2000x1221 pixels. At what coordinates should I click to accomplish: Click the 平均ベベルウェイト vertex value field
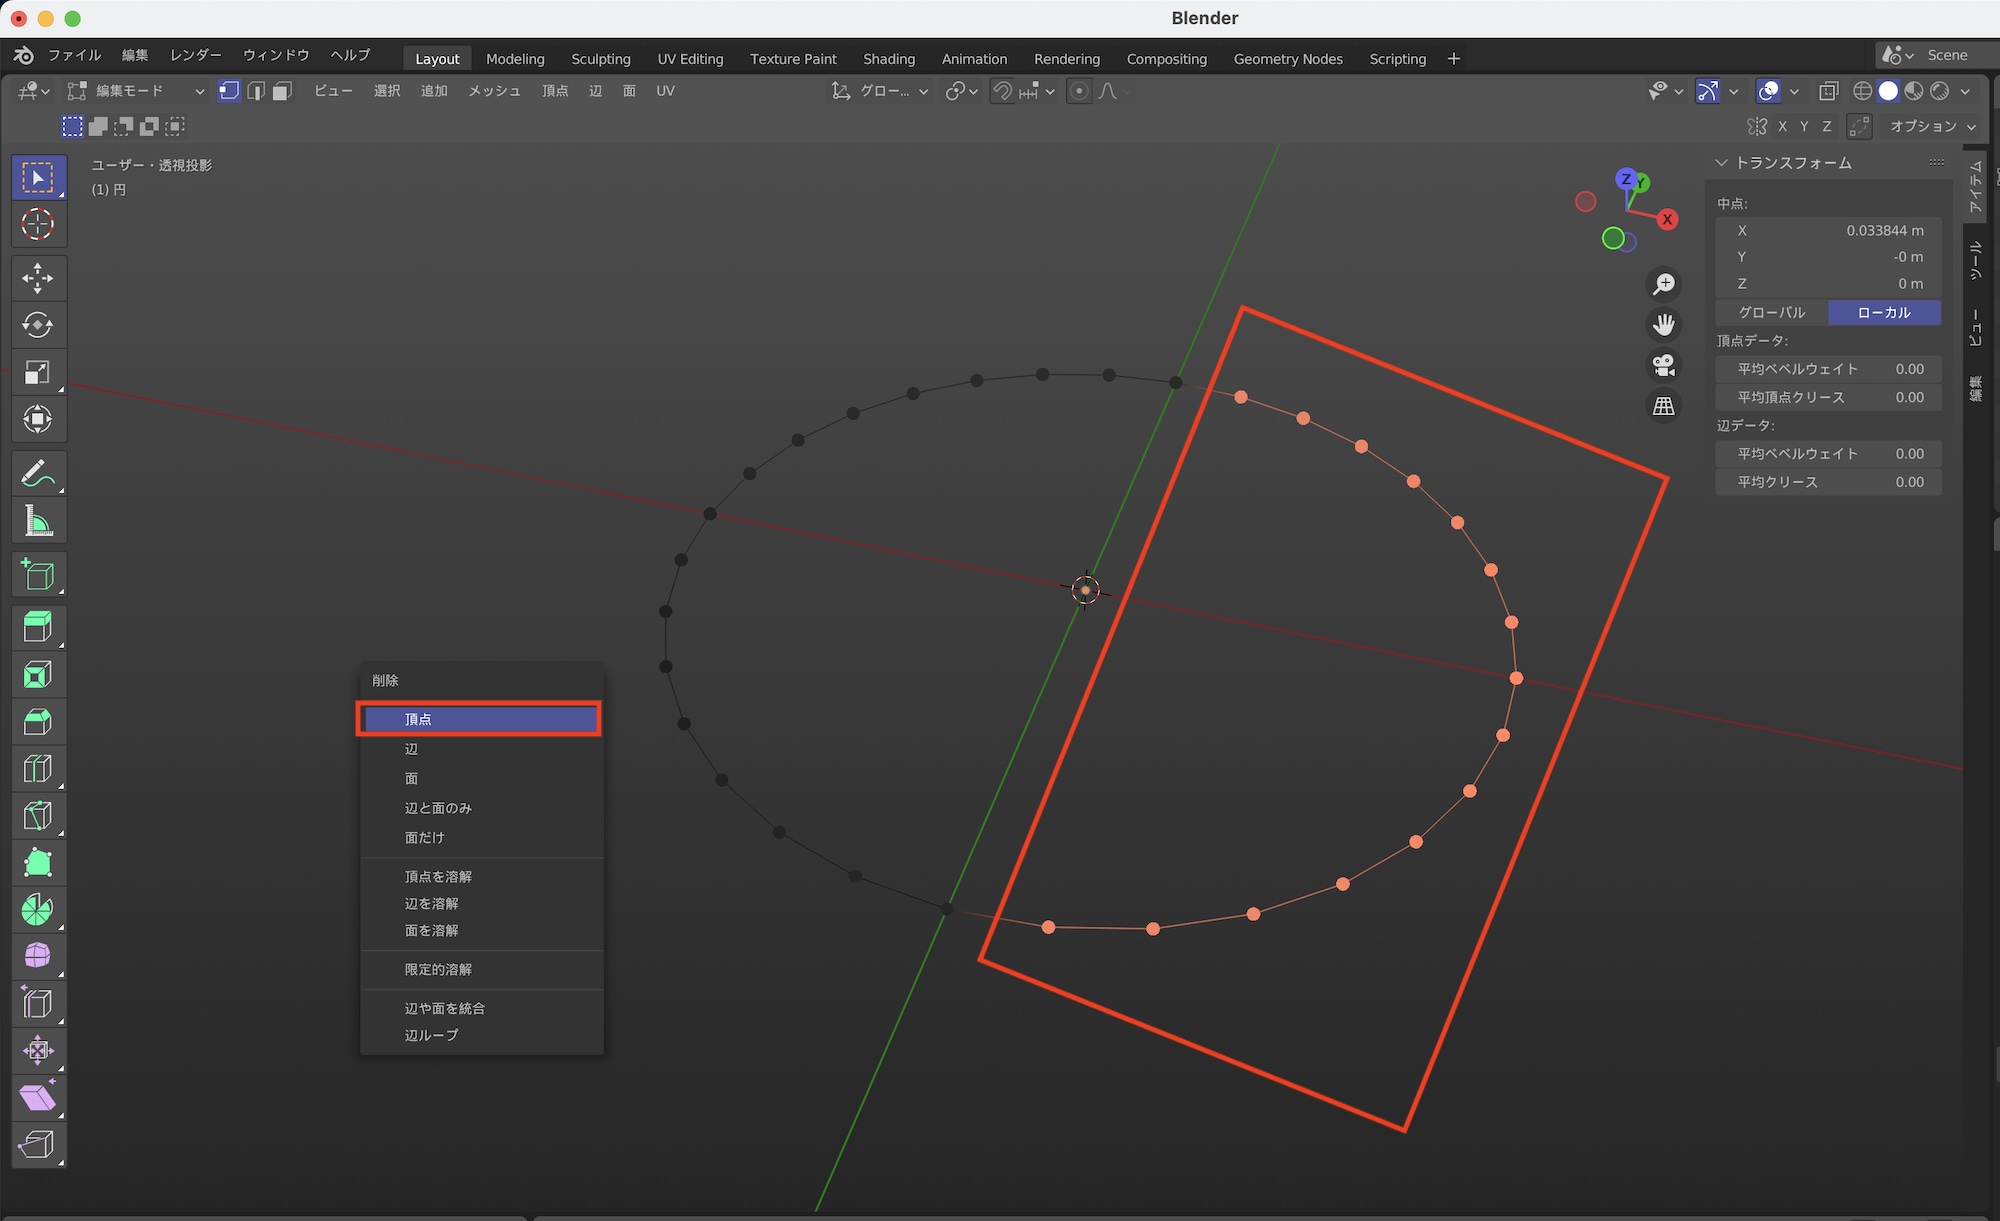pyautogui.click(x=1828, y=369)
